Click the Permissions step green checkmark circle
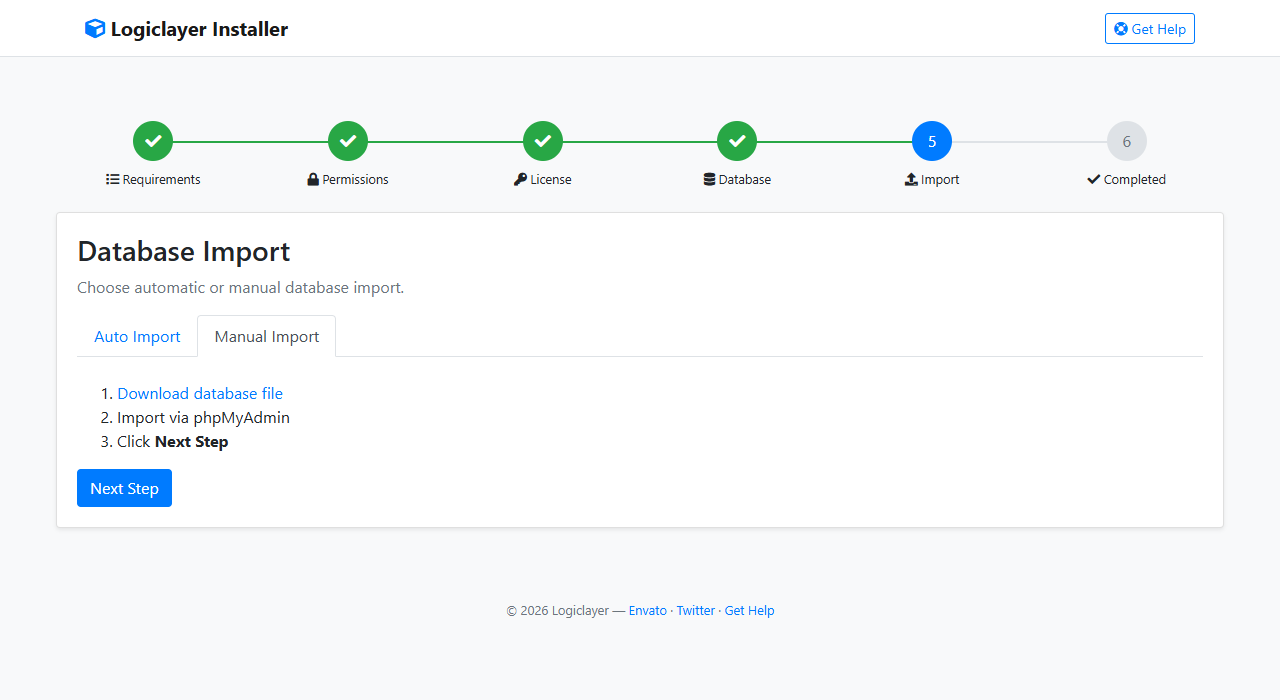The width and height of the screenshot is (1280, 700). [x=348, y=141]
